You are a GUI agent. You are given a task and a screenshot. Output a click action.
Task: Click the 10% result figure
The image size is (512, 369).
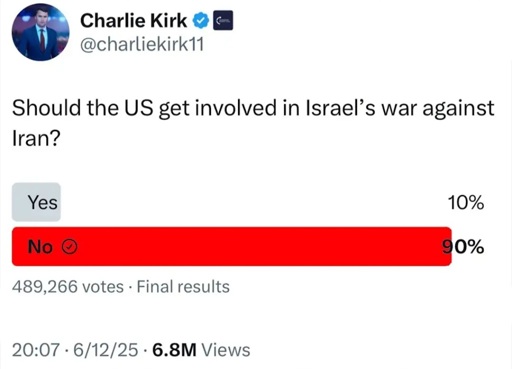pos(466,203)
